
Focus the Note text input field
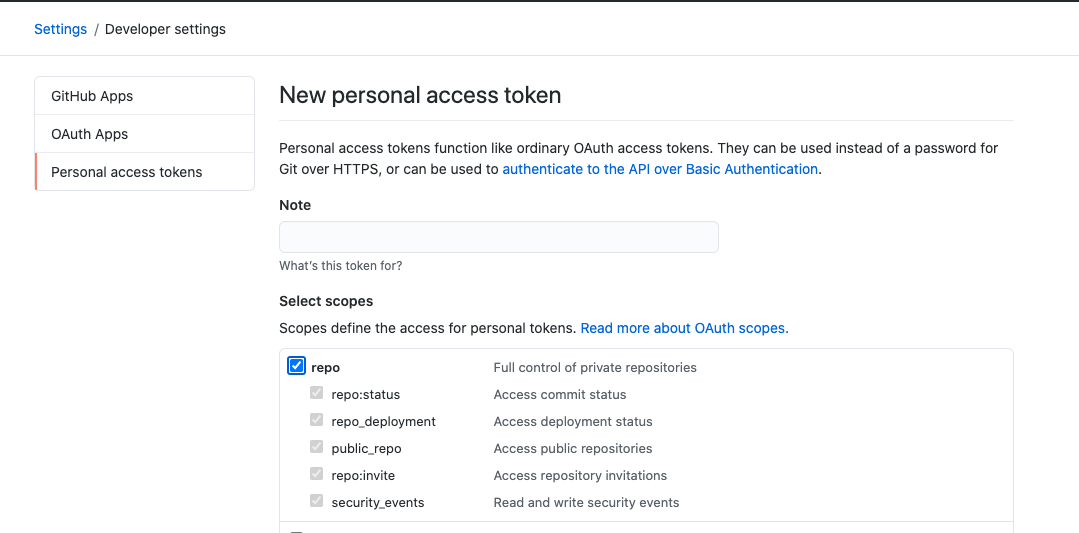[498, 237]
